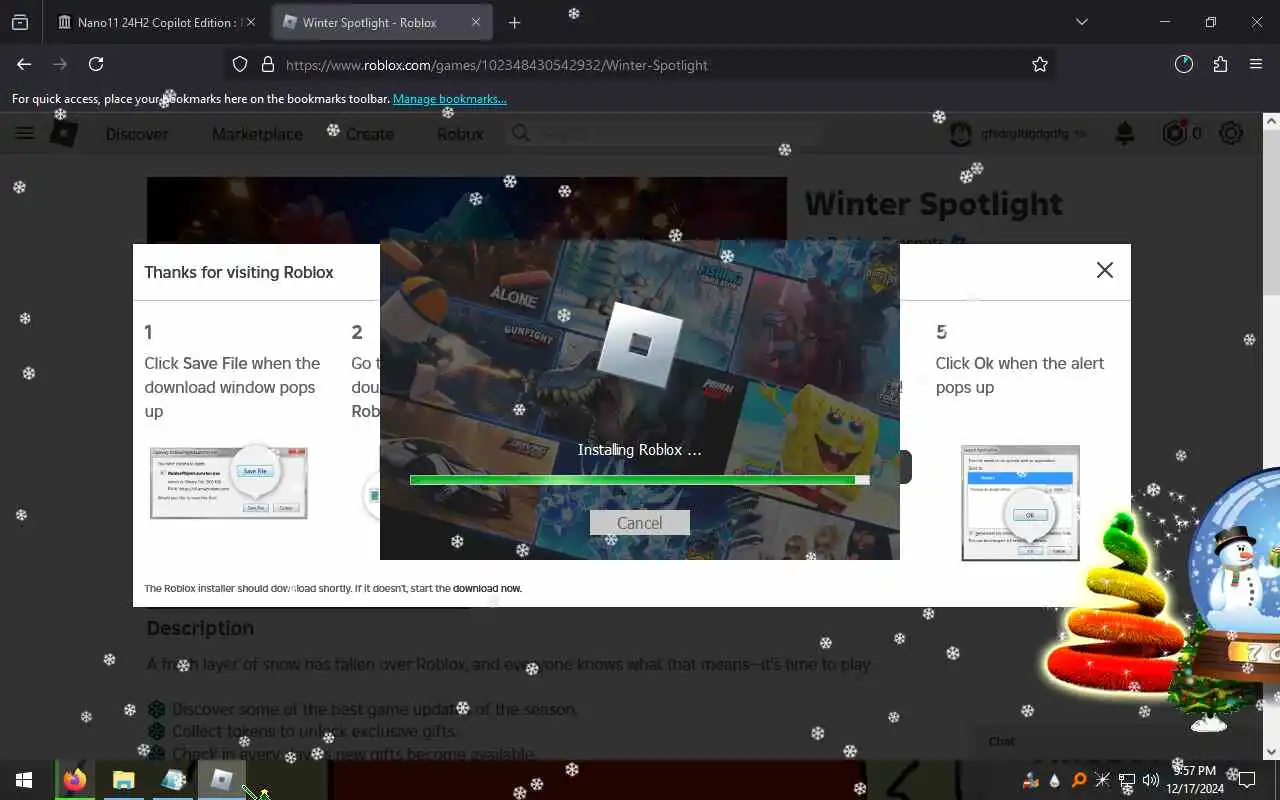1280x800 pixels.
Task: Open the Windows Start menu
Action: (x=24, y=779)
